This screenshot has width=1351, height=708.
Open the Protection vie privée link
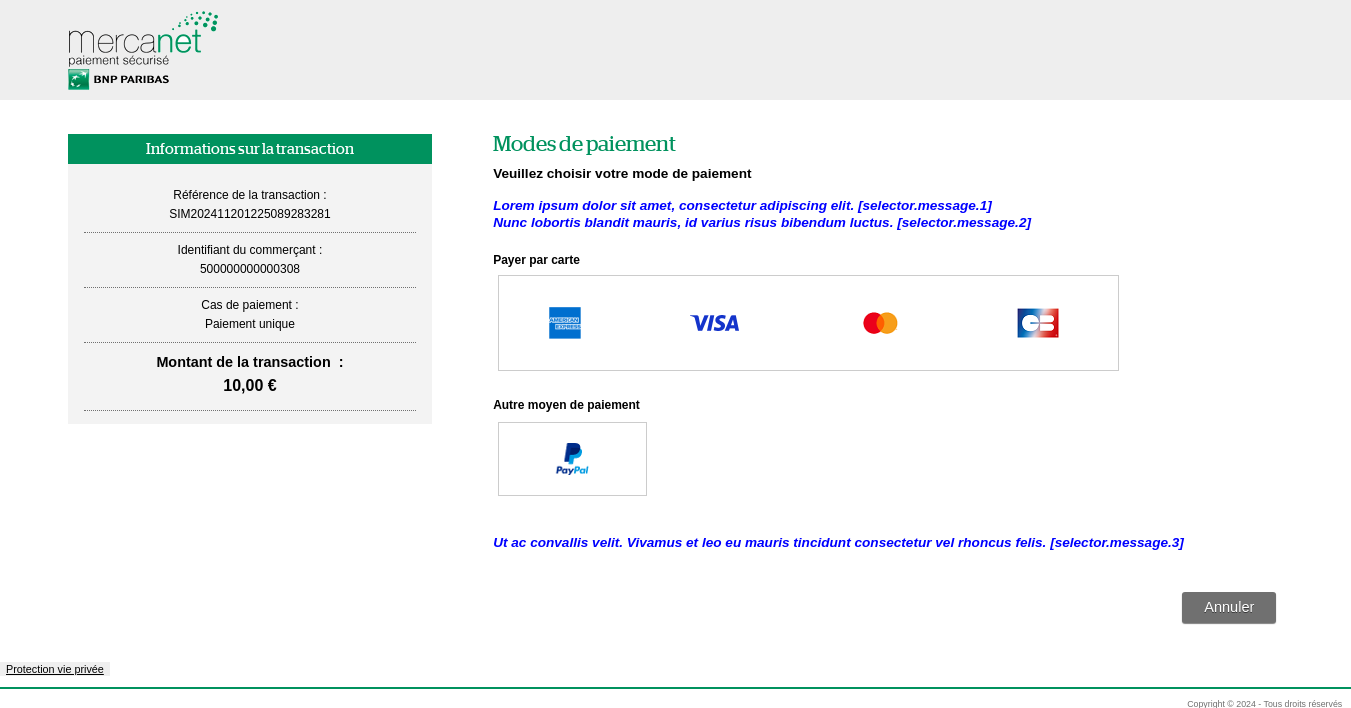pyautogui.click(x=54, y=669)
